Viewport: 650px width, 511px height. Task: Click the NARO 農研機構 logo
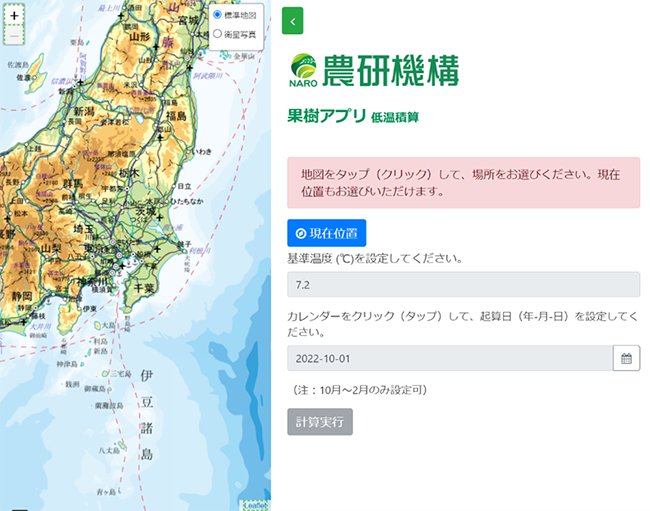click(x=374, y=70)
